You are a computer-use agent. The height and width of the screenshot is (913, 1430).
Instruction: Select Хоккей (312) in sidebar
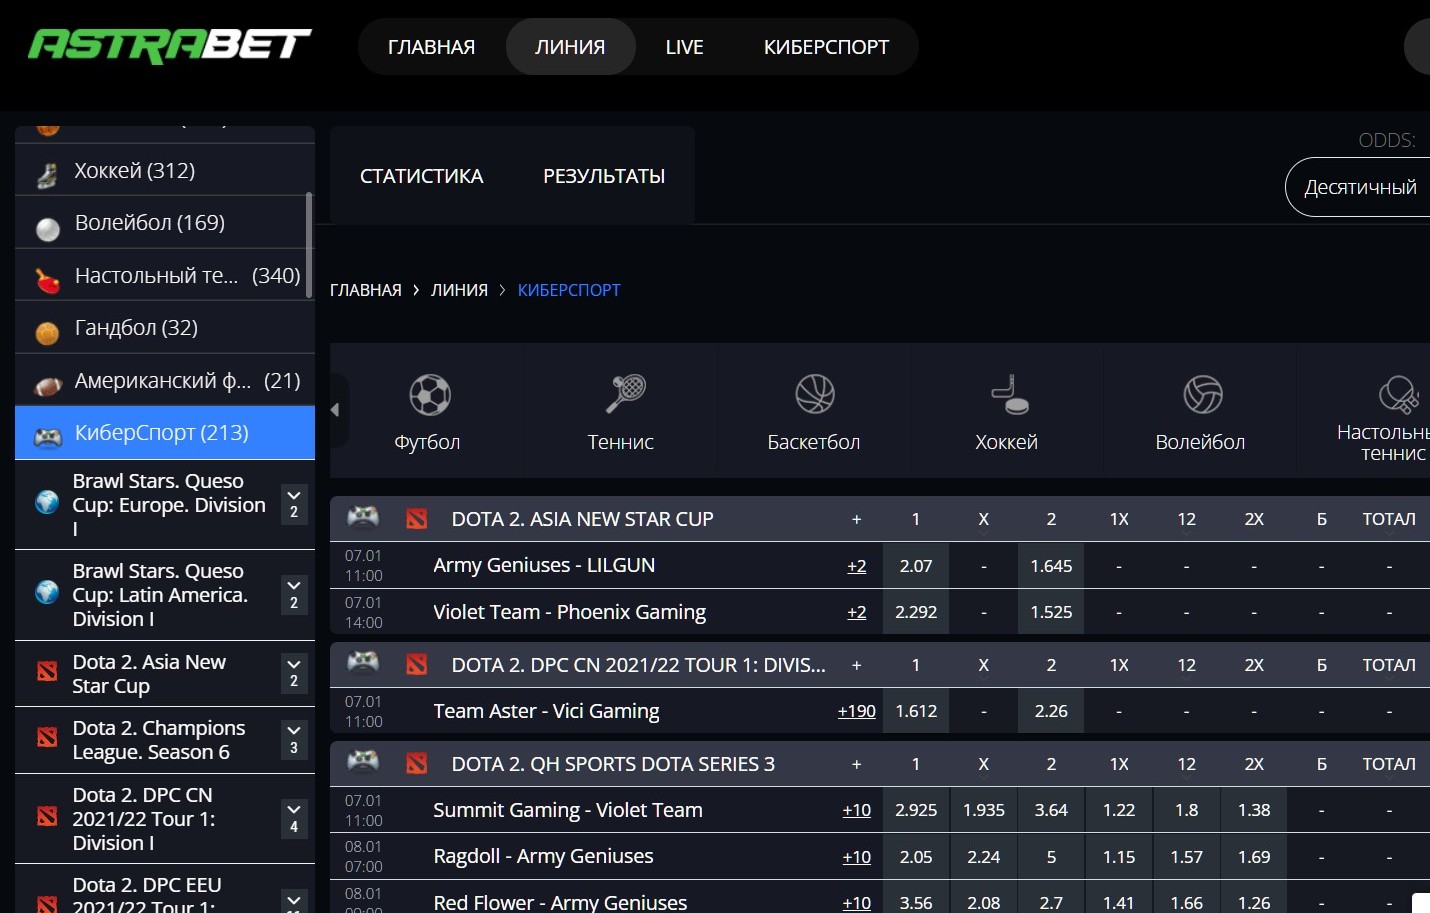[165, 170]
